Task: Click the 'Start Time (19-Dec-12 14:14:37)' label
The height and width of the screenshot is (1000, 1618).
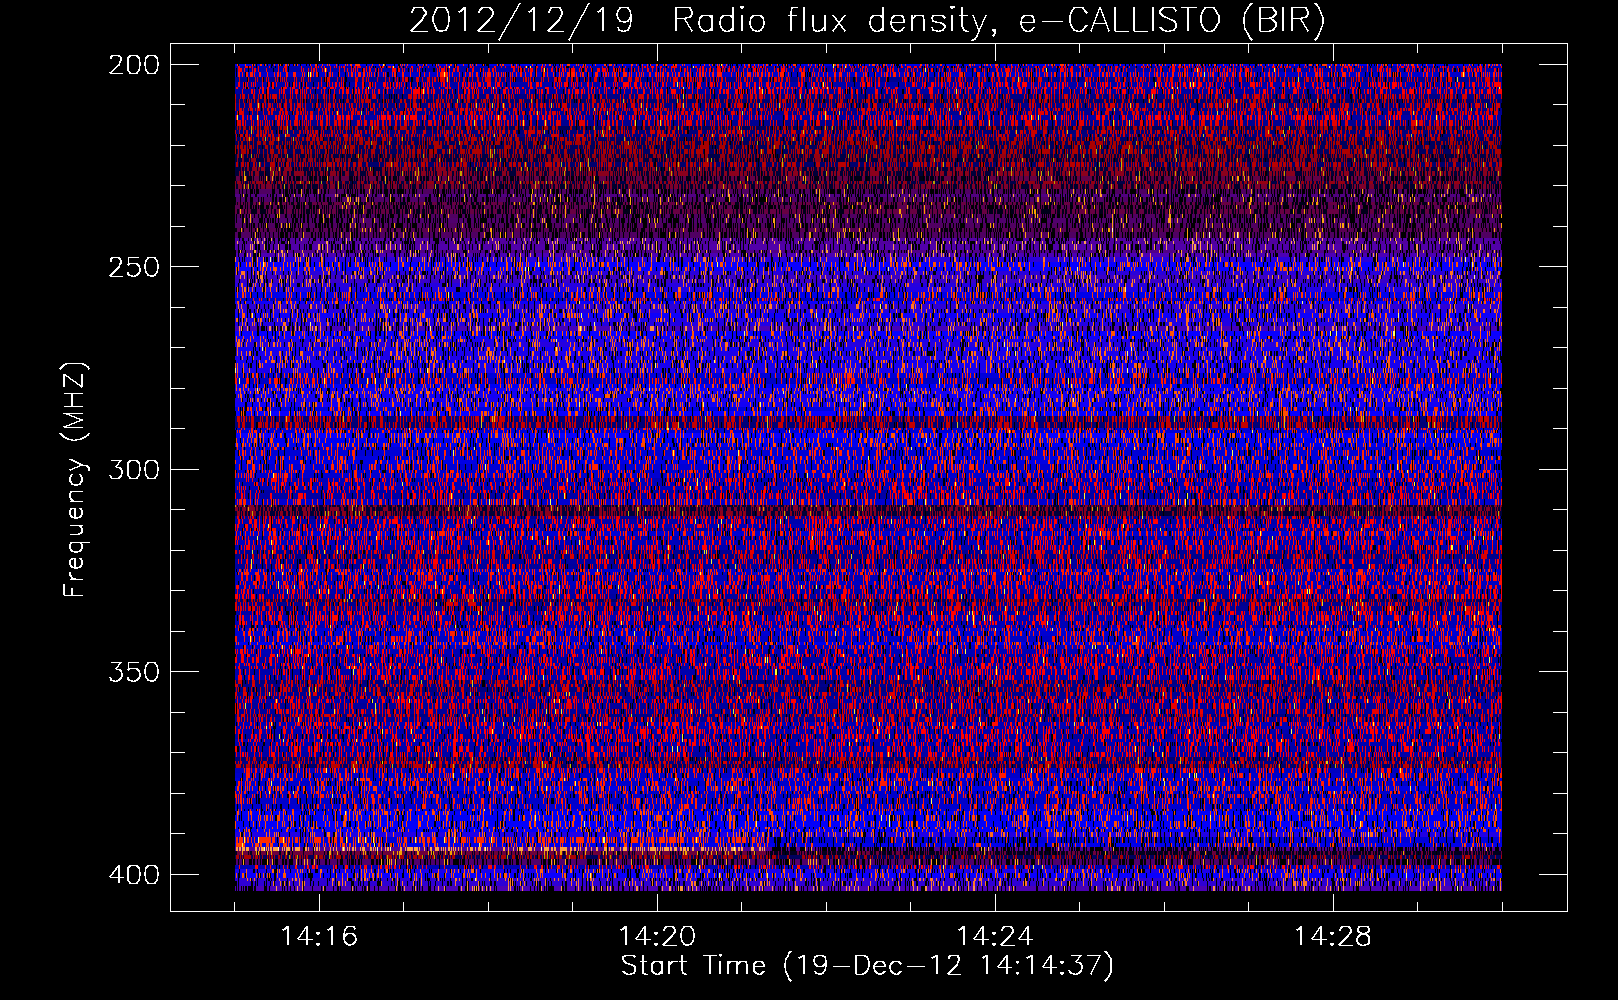Action: [867, 966]
